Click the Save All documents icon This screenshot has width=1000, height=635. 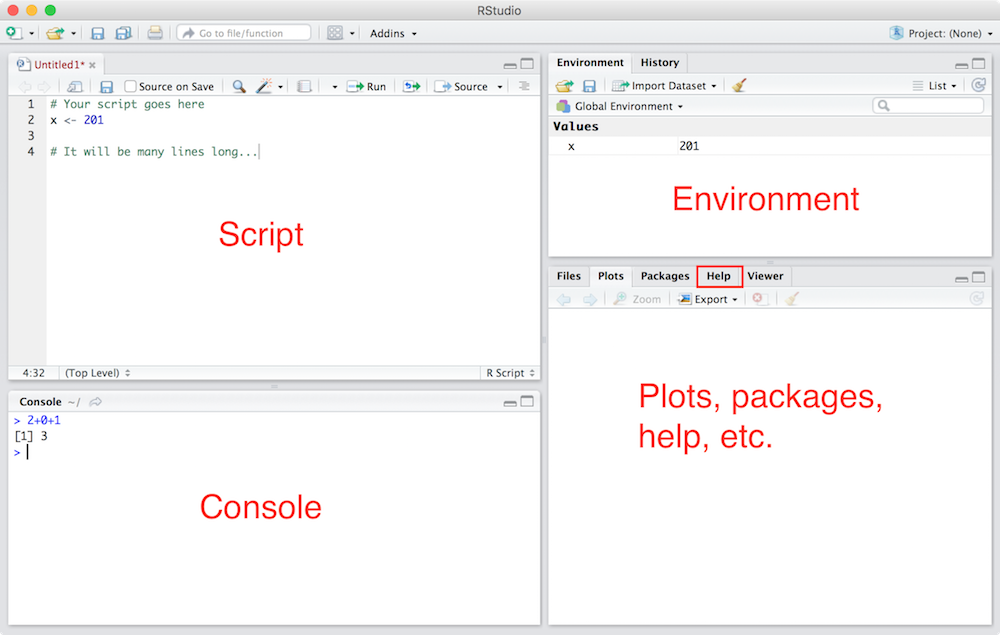pos(123,33)
